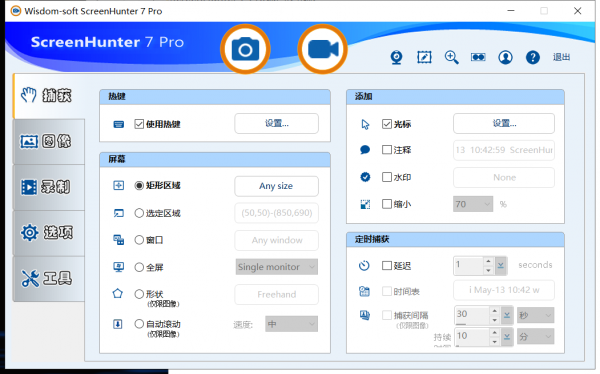Click the resize icon beside 缩小
Screen dimensions: 600x374
[365, 204]
